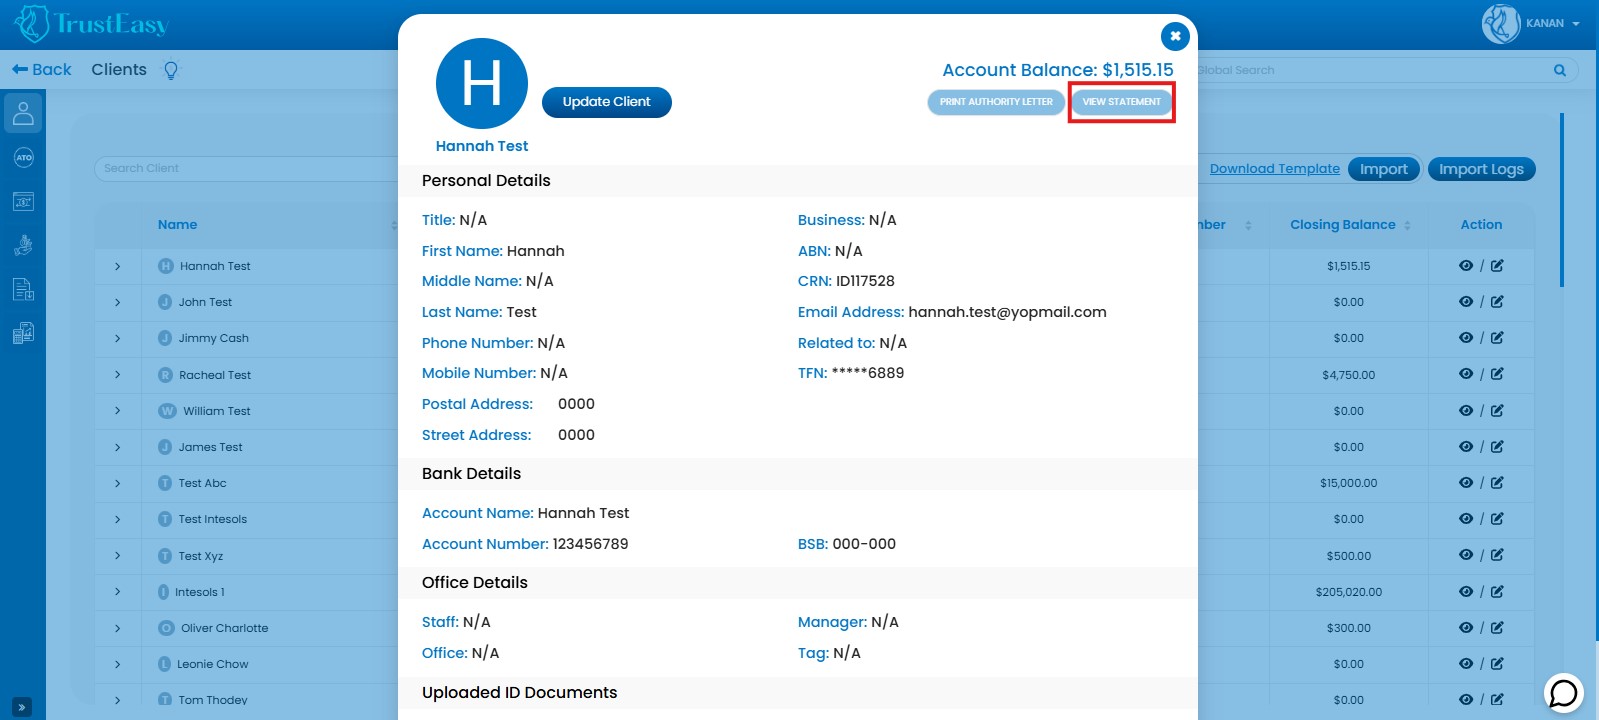Expand the Jimmy Cash row chevron
The image size is (1599, 720).
tap(117, 338)
